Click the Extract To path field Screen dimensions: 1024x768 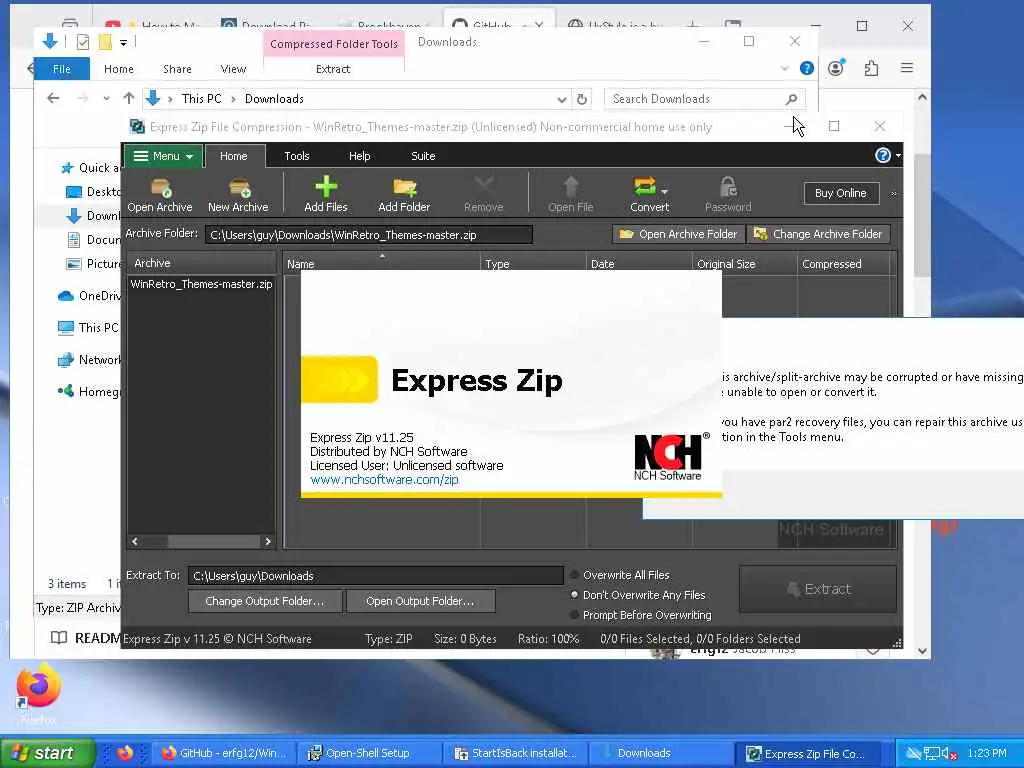pyautogui.click(x=376, y=575)
